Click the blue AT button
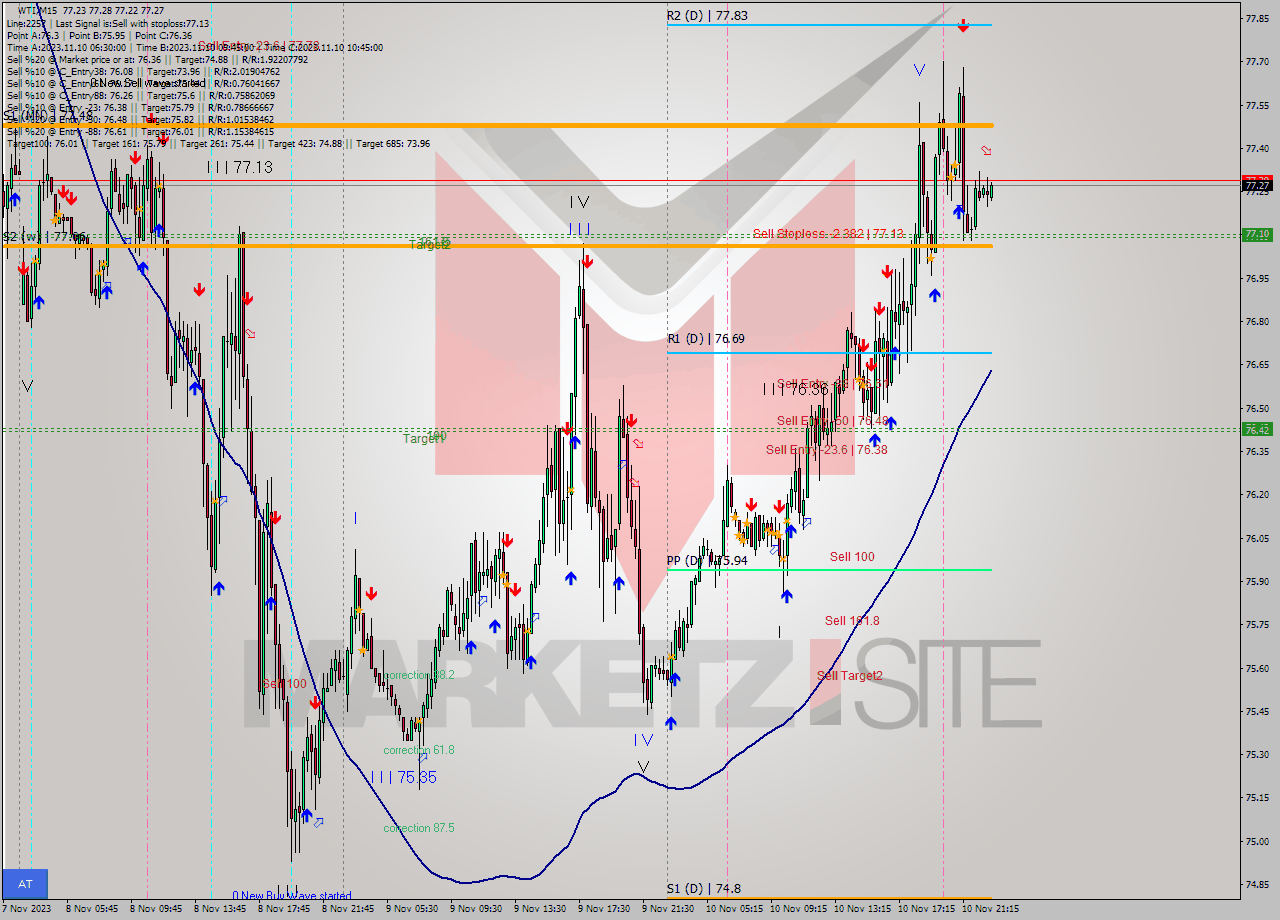1280x920 pixels. click(25, 884)
